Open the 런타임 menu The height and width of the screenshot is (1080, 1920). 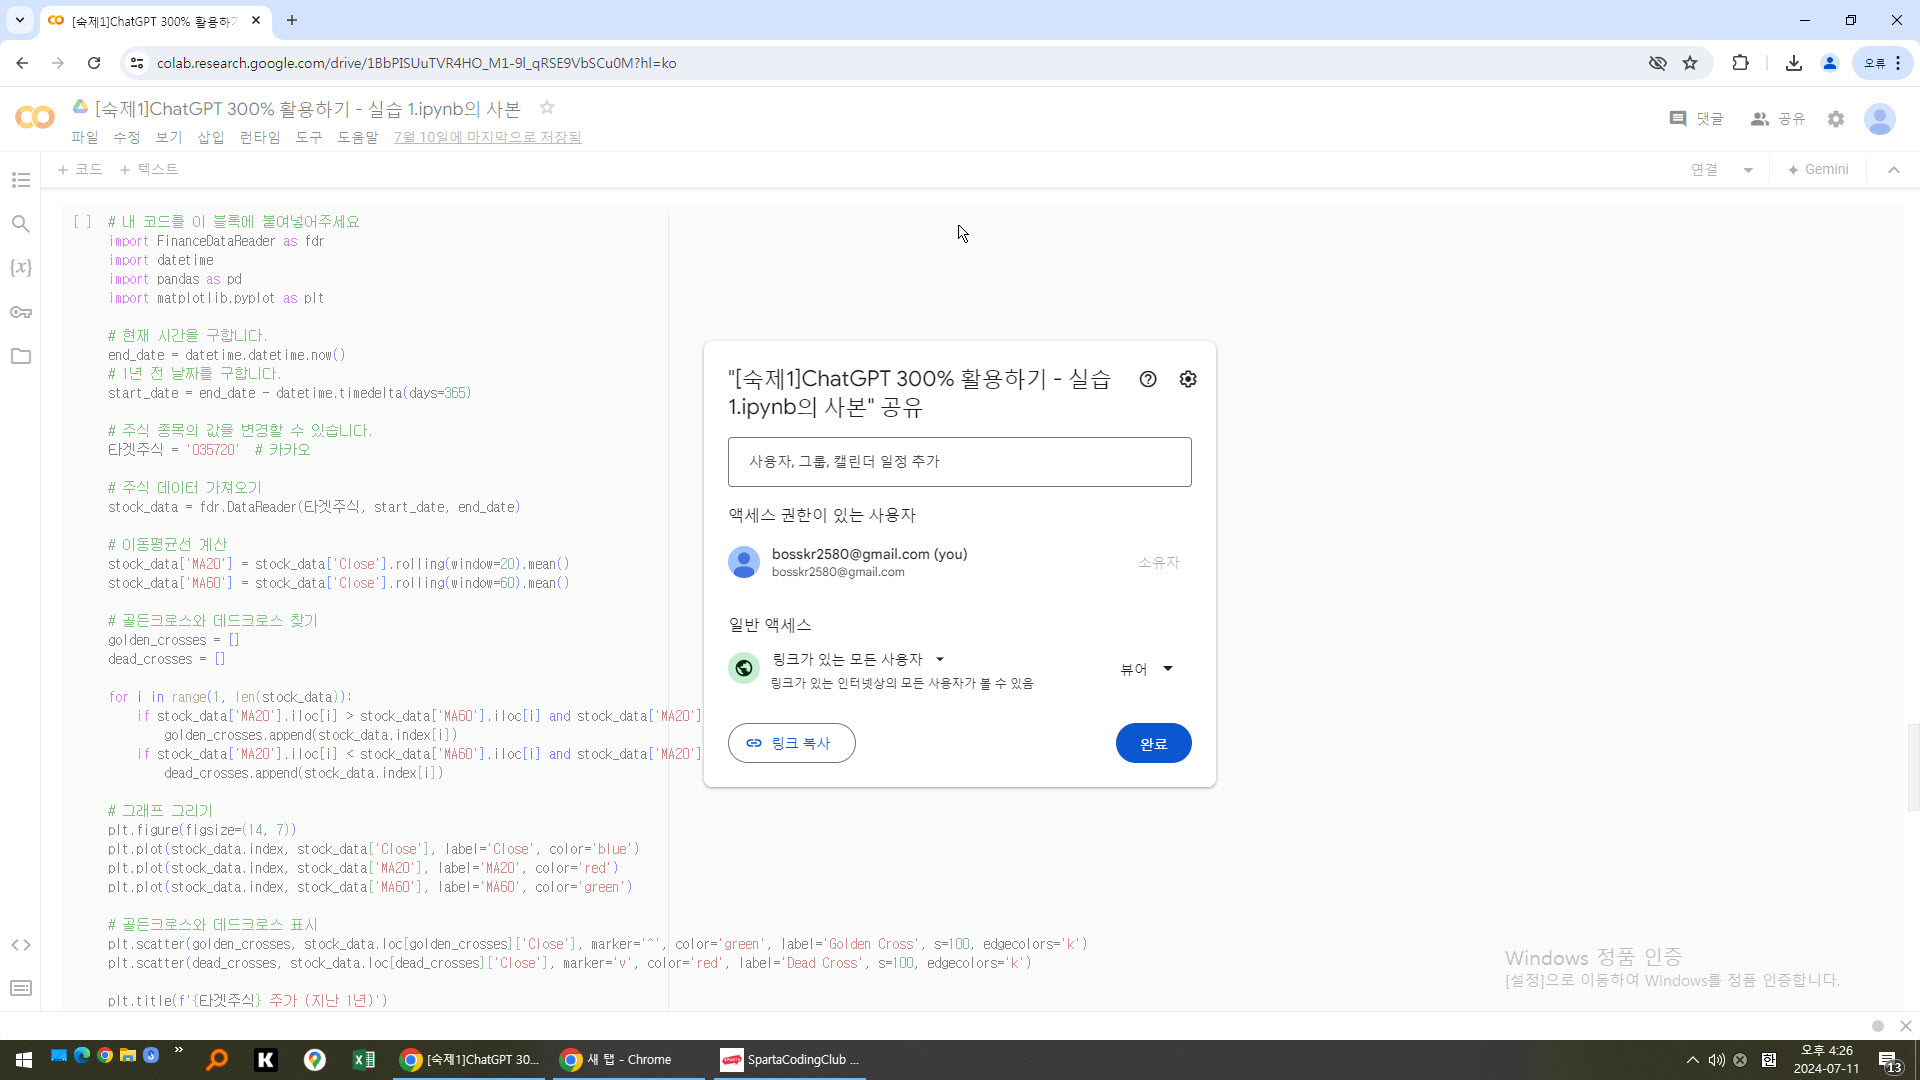[260, 137]
